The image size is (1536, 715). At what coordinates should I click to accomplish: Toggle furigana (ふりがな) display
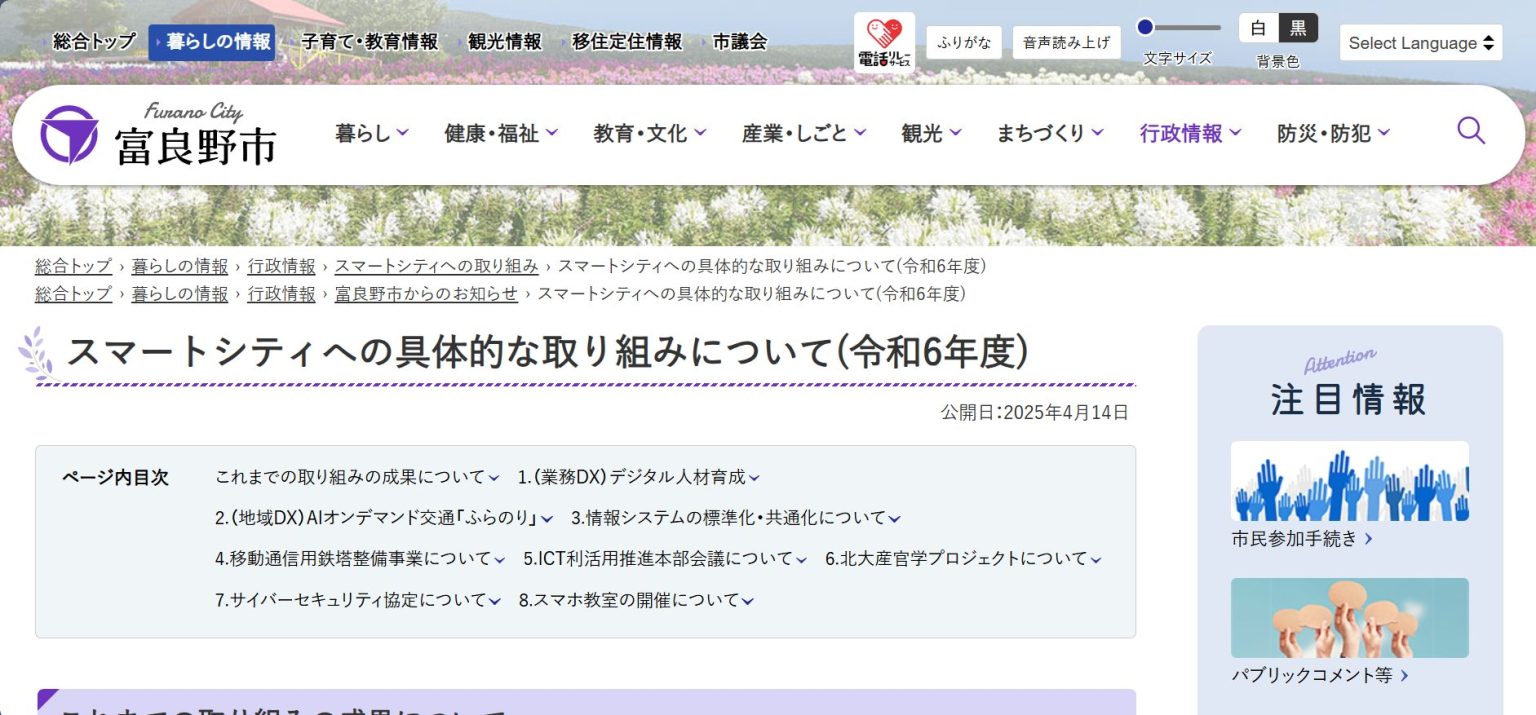pos(964,43)
